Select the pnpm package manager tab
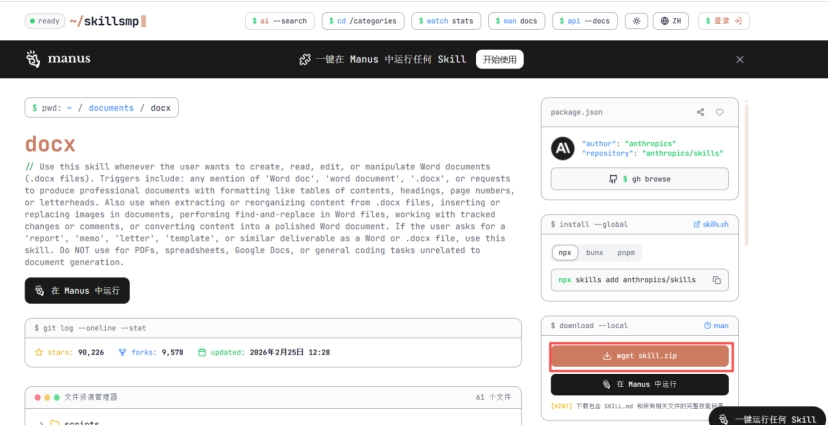 (626, 253)
